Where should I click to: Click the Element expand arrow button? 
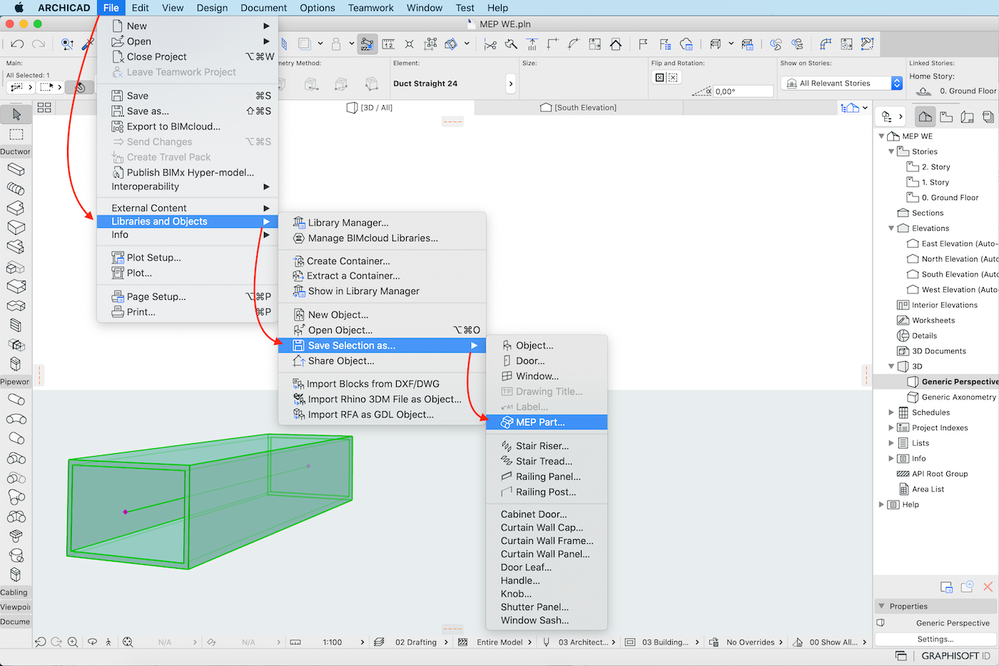click(510, 83)
